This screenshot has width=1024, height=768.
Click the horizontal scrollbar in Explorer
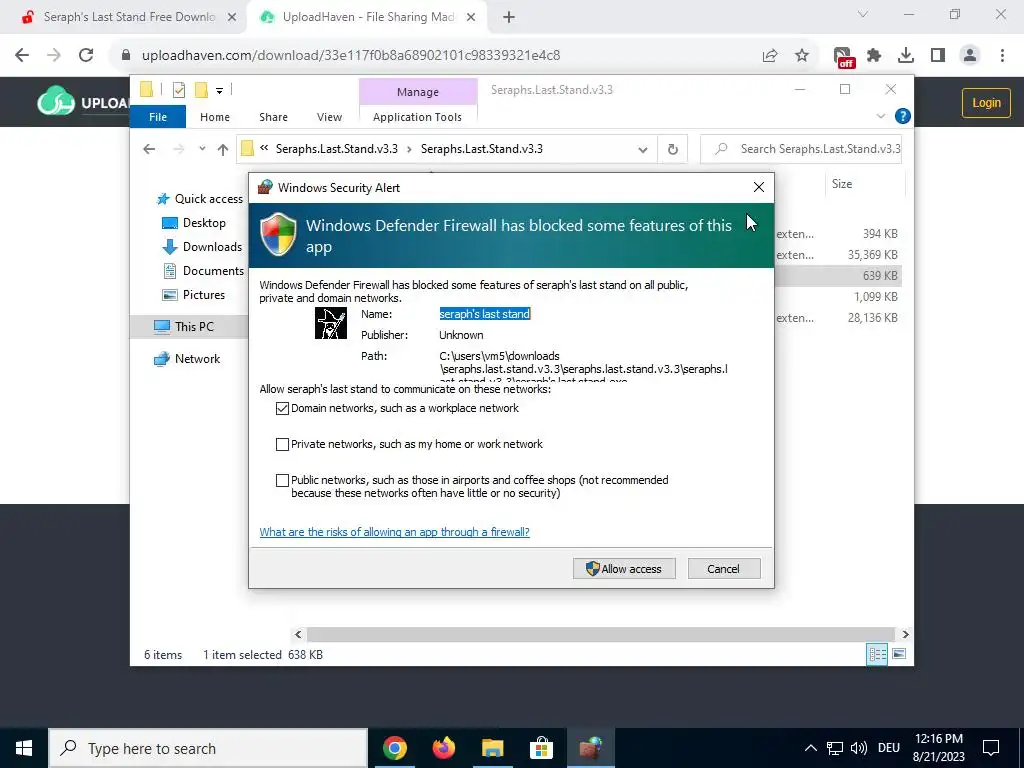(x=601, y=634)
